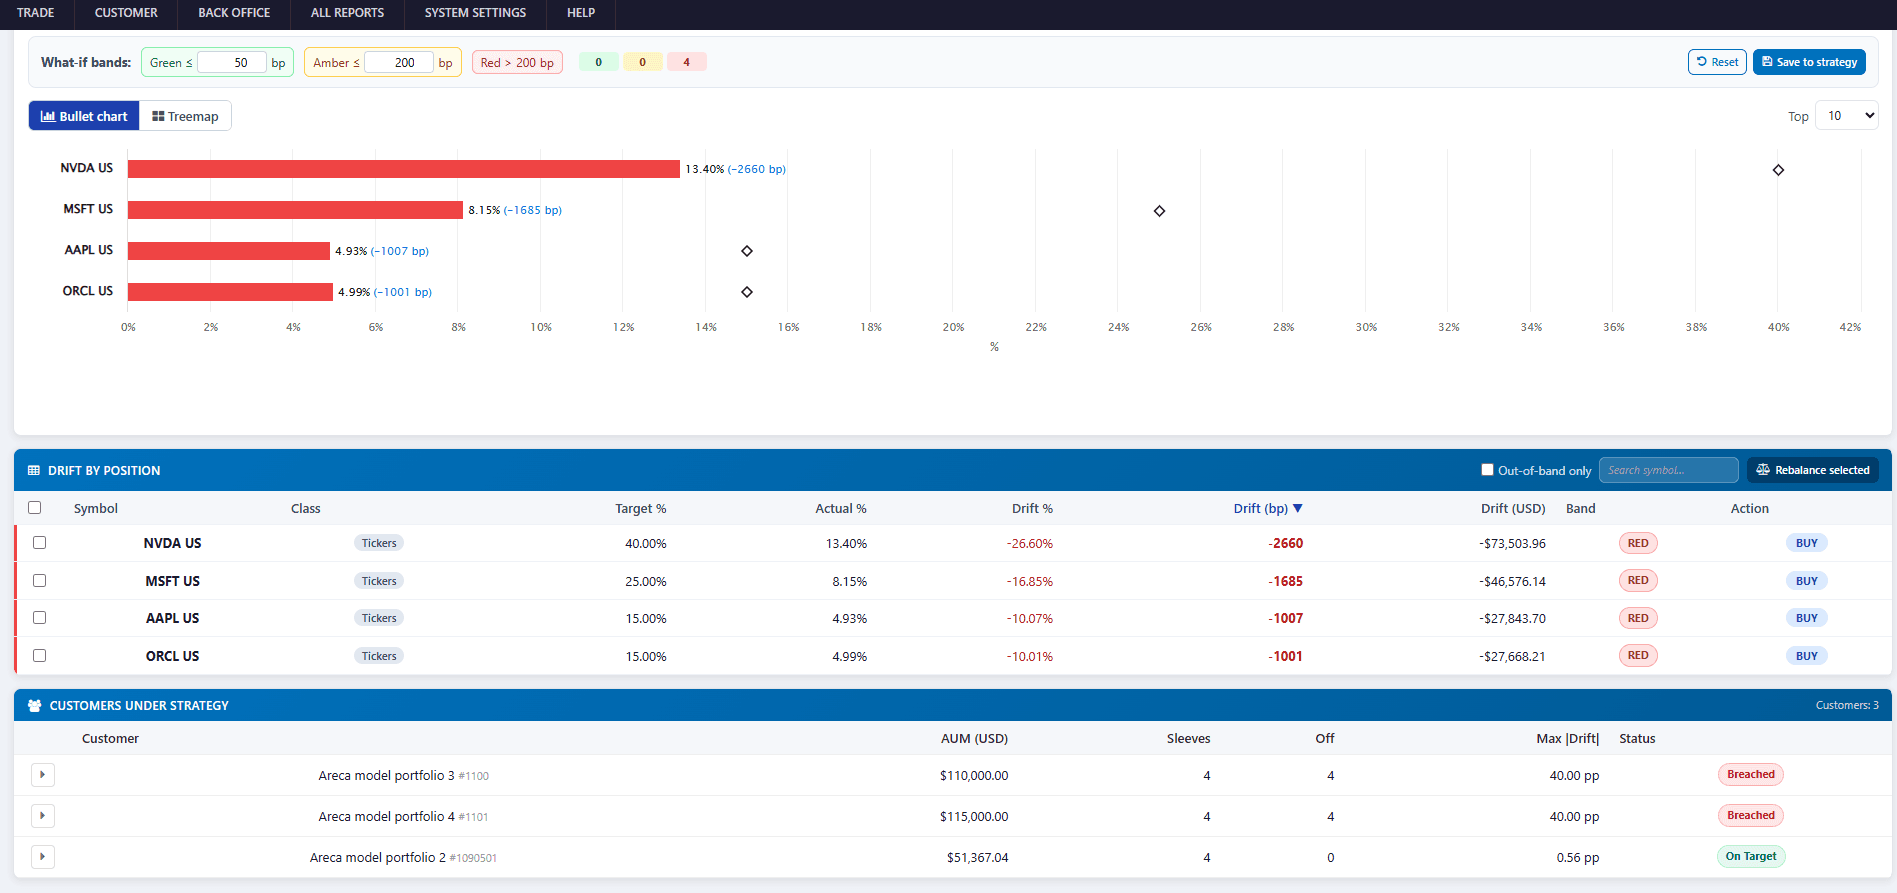1897x893 pixels.
Task: Open the Customer menu
Action: tap(126, 13)
